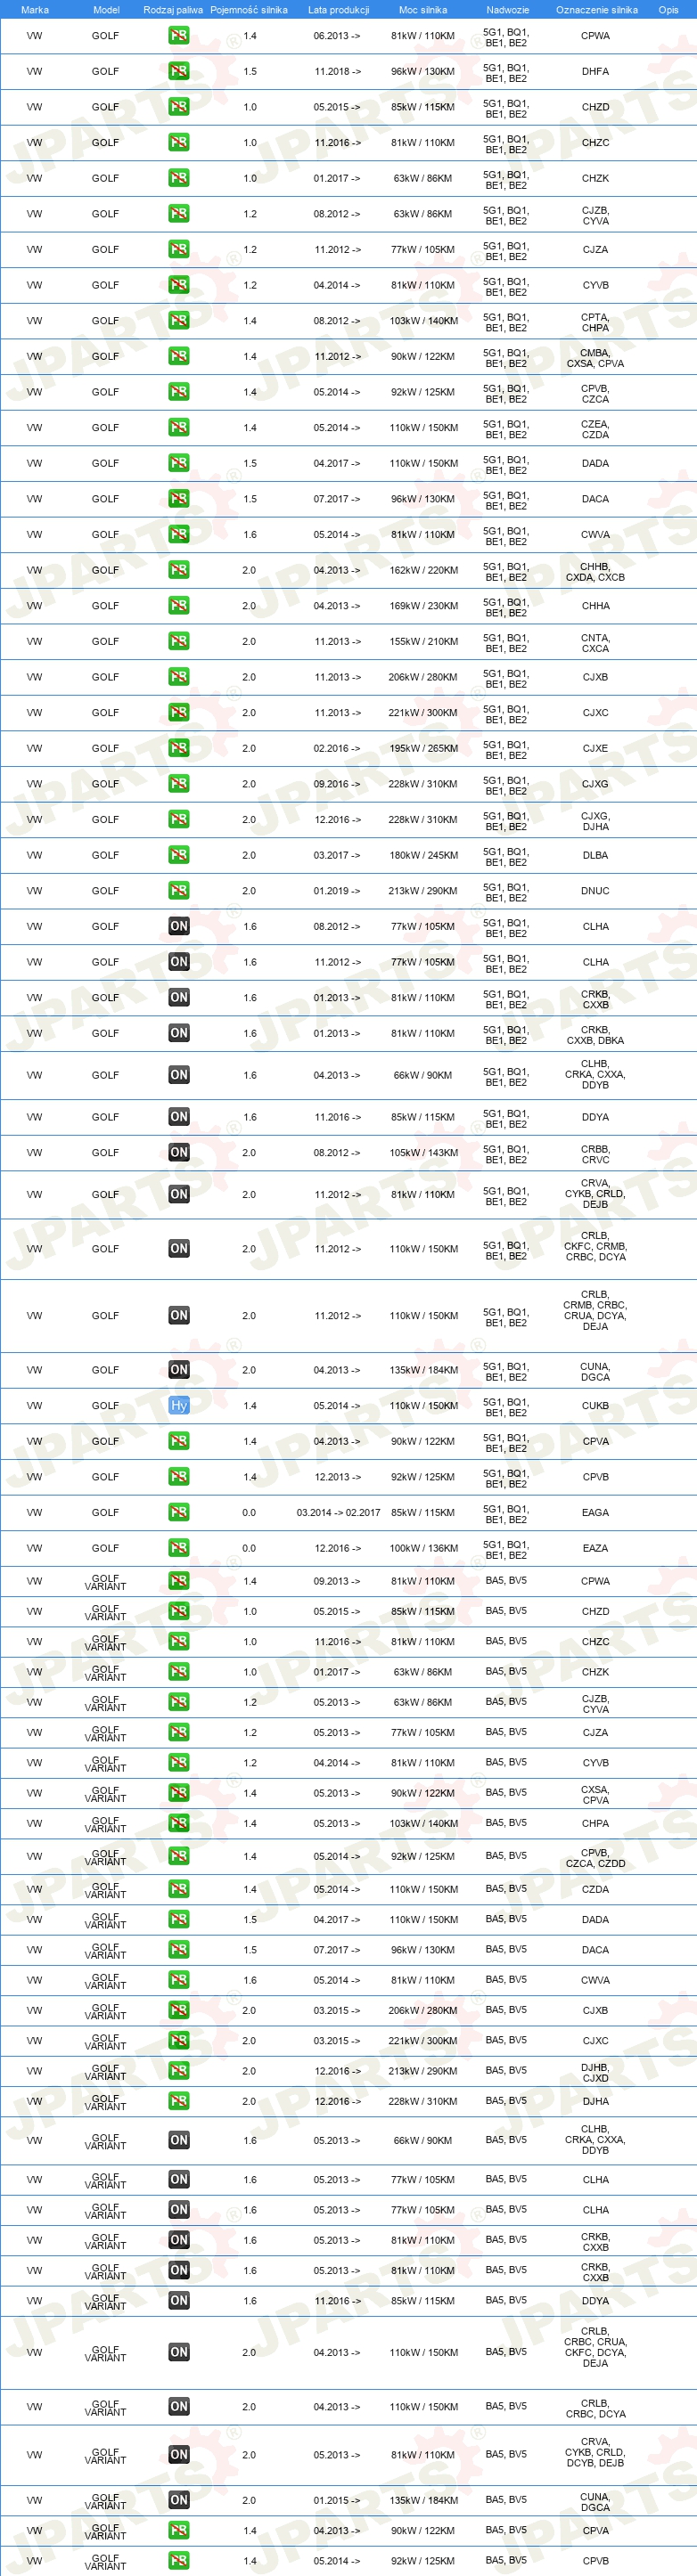
Task: Click the production date 11.2018 ->
Action: pyautogui.click(x=338, y=72)
